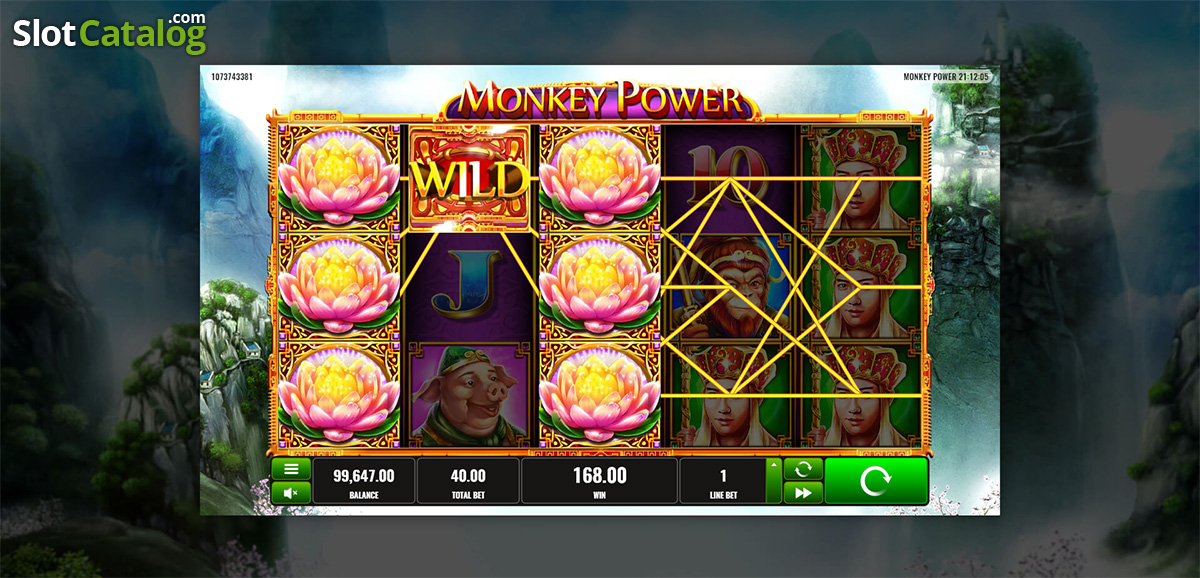Click the middle lotus flower on third reel

pyautogui.click(x=600, y=285)
